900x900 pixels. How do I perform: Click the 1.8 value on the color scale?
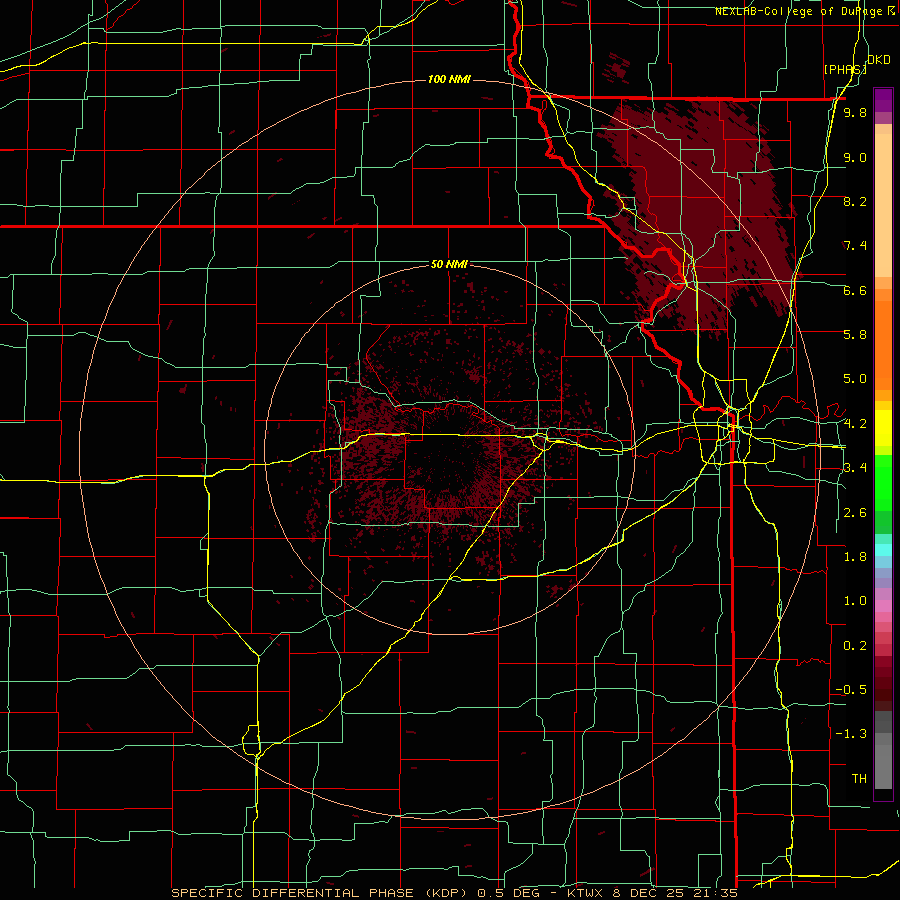pyautogui.click(x=855, y=557)
